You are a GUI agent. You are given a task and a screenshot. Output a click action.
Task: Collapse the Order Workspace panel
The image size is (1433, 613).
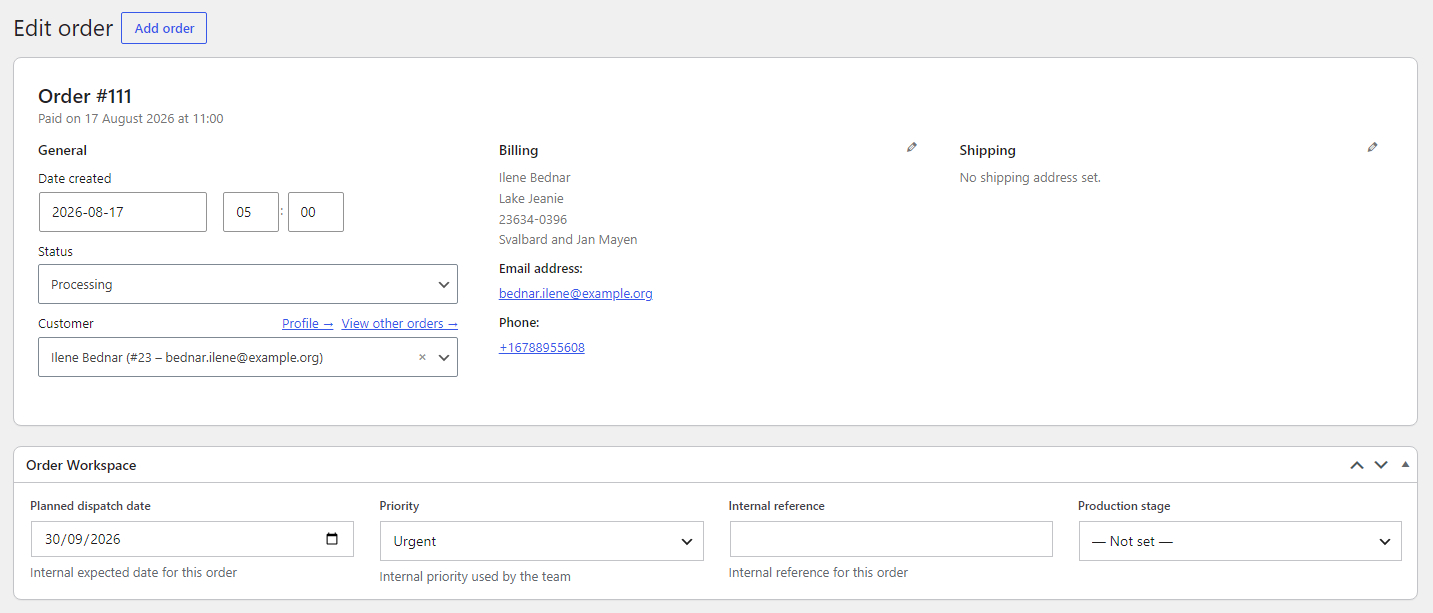[1405, 464]
